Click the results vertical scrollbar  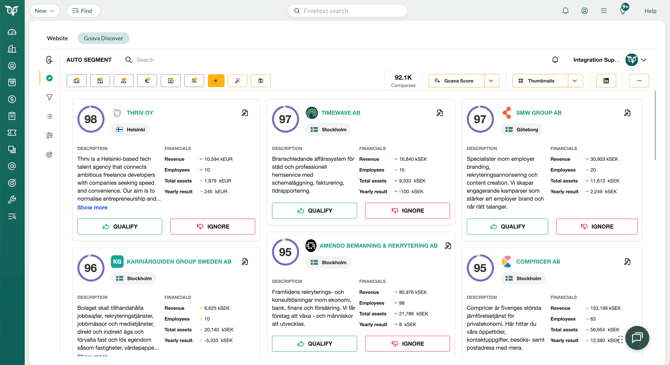[655, 126]
